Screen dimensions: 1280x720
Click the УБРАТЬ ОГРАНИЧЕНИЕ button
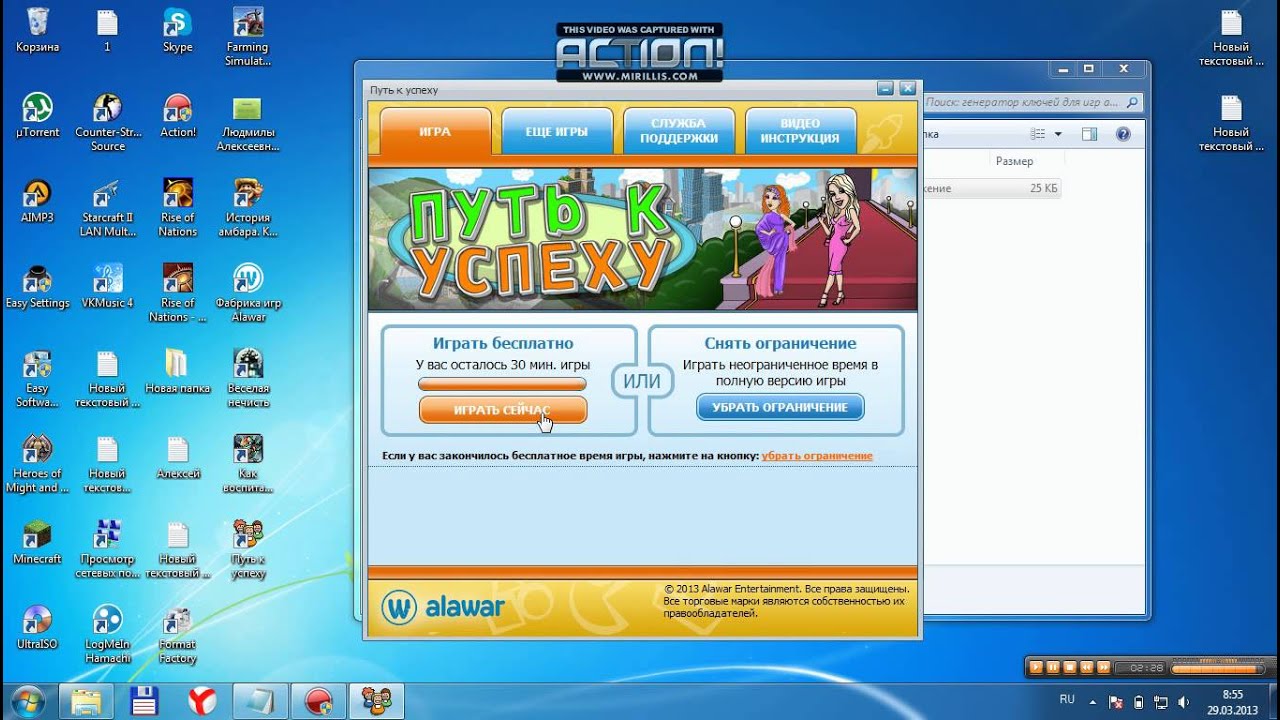pyautogui.click(x=780, y=407)
